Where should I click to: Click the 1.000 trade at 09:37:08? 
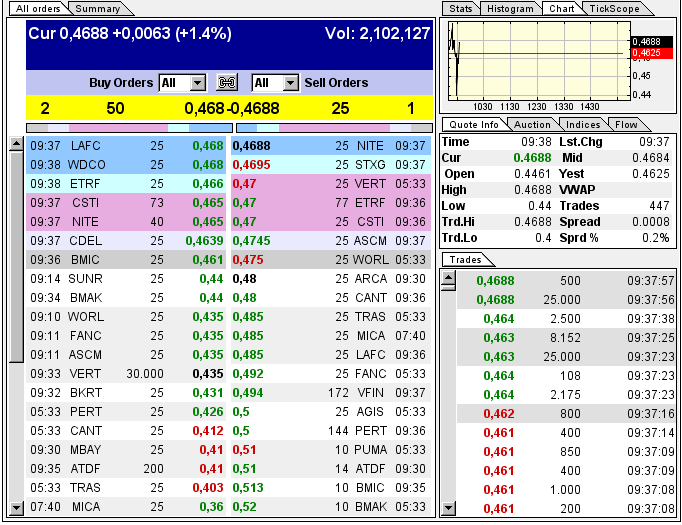(566, 490)
